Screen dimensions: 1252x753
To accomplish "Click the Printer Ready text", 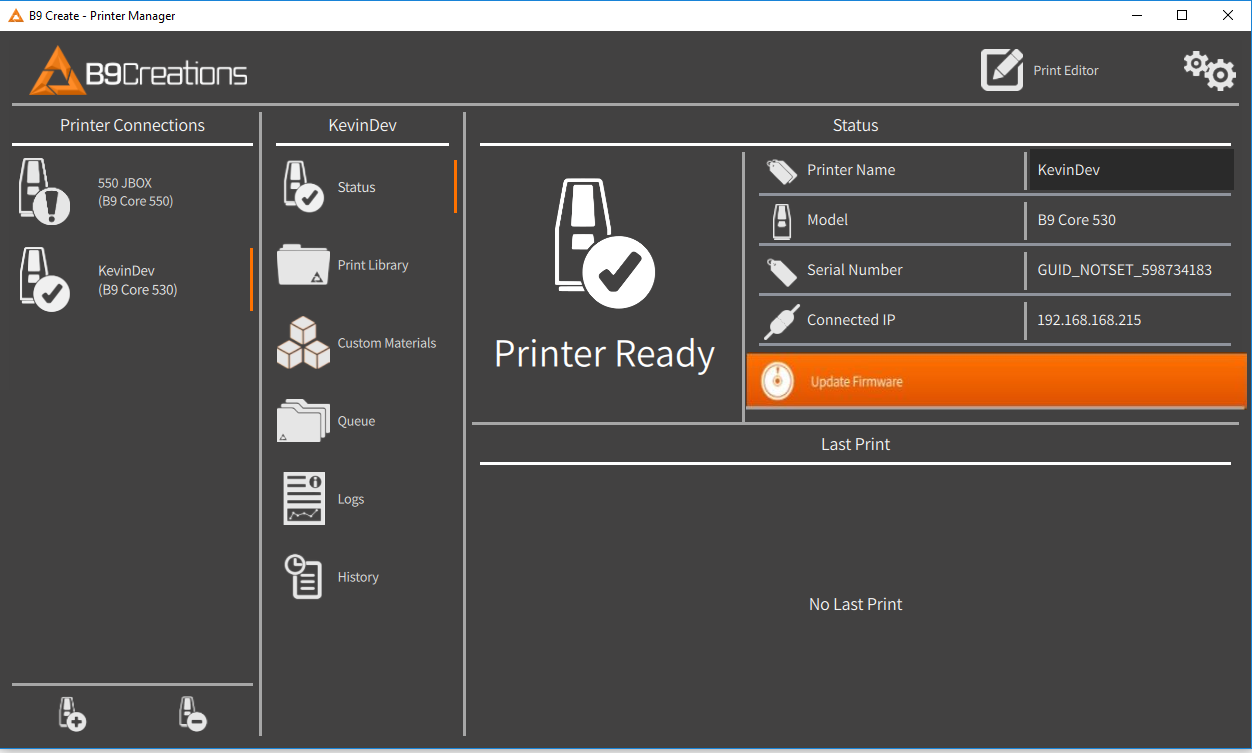I will [x=605, y=354].
